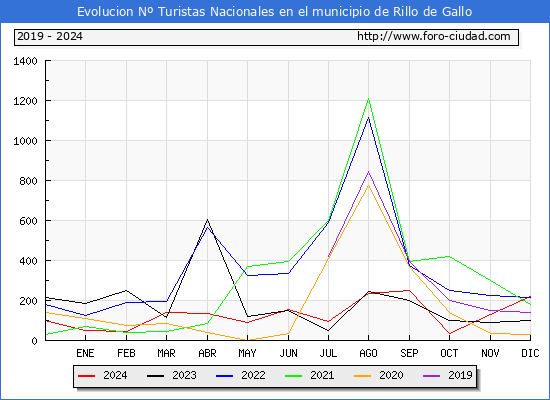Click the 2020 legend label

(391, 375)
